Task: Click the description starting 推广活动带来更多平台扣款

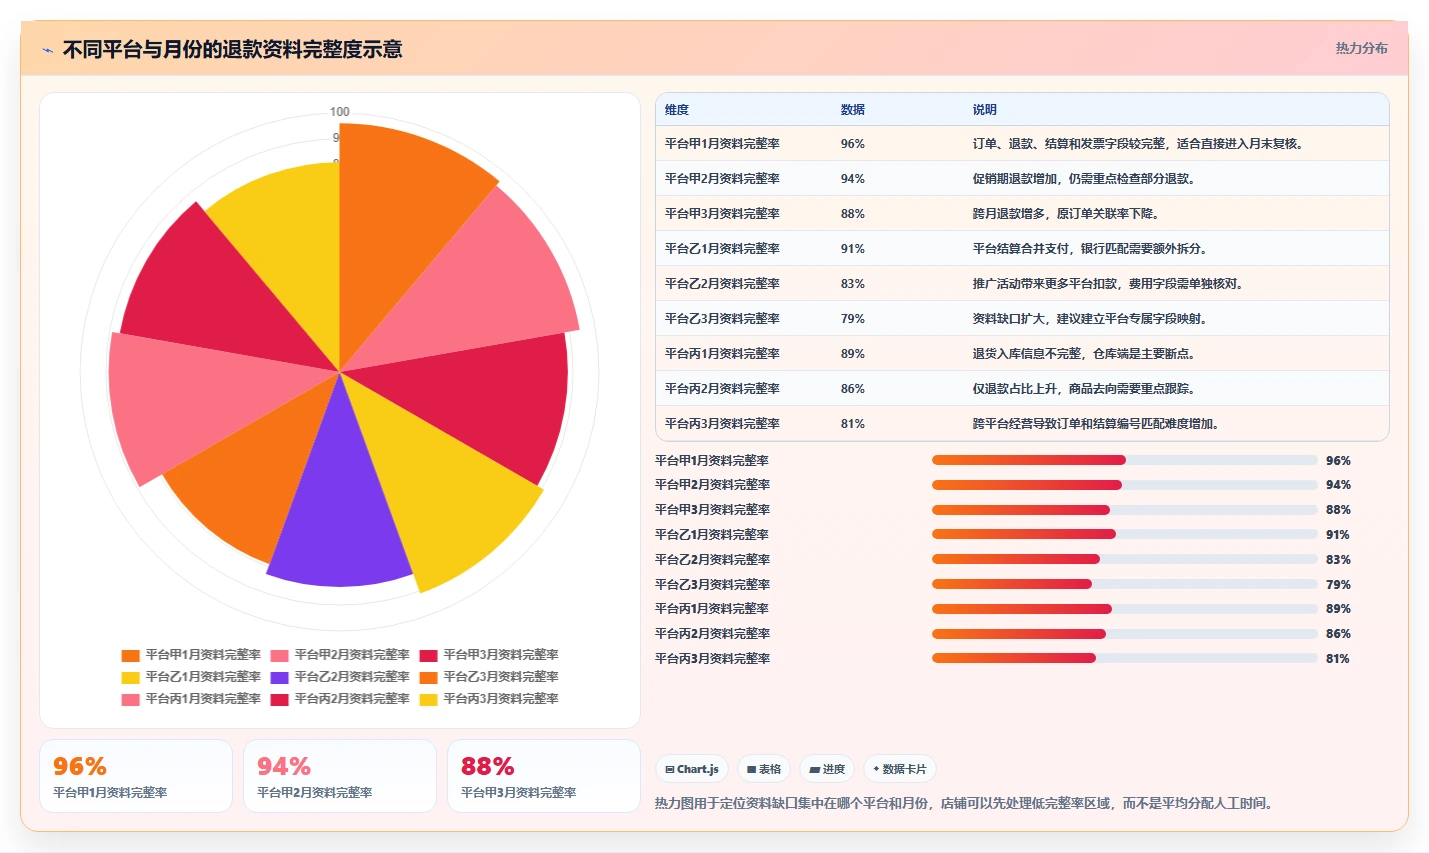Action: [1108, 284]
